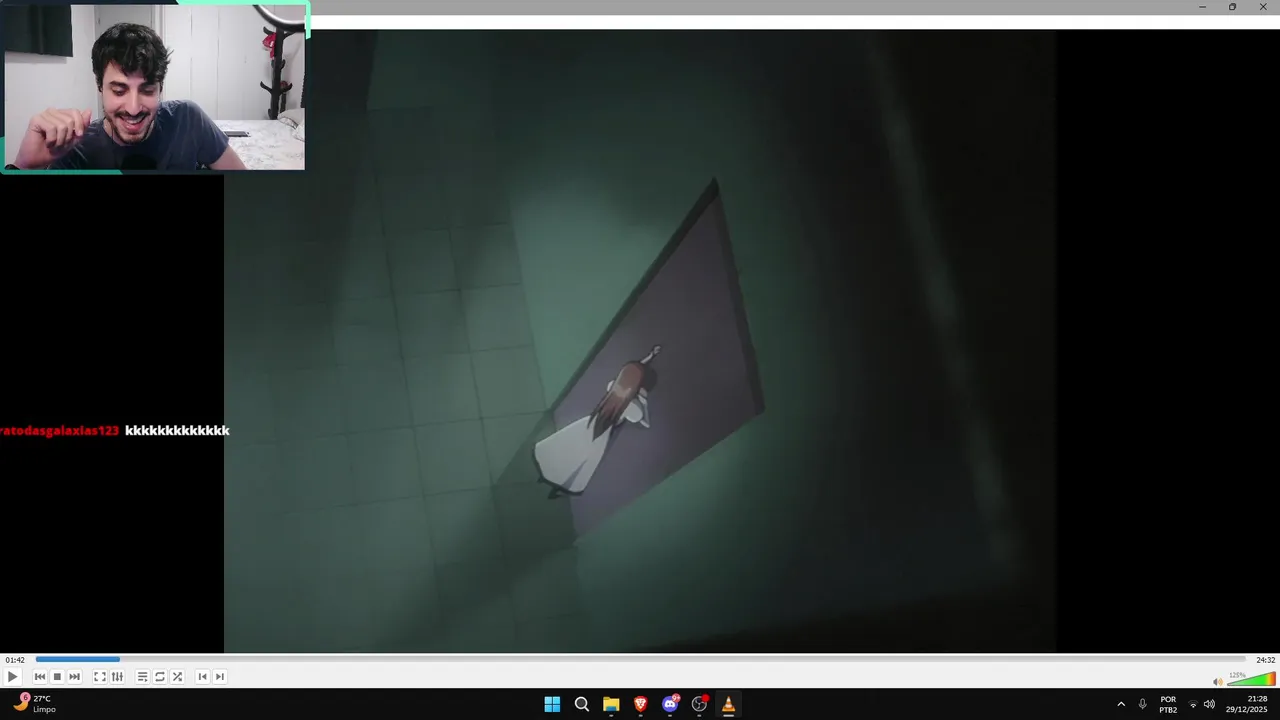Click the chat message kkkkkkkkkkkkkk

pos(177,430)
